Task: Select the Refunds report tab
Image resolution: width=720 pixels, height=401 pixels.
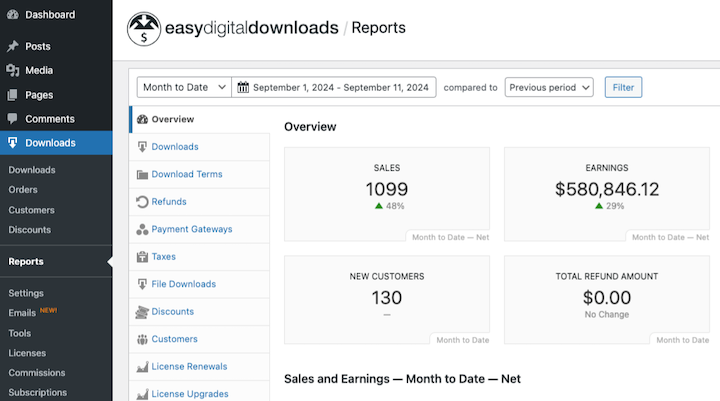Action: coord(199,202)
